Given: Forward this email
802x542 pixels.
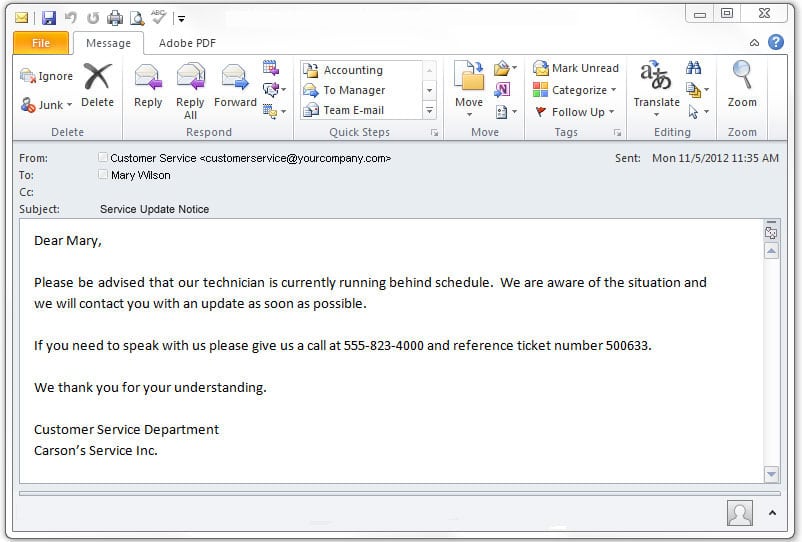Looking at the screenshot, I should [235, 85].
